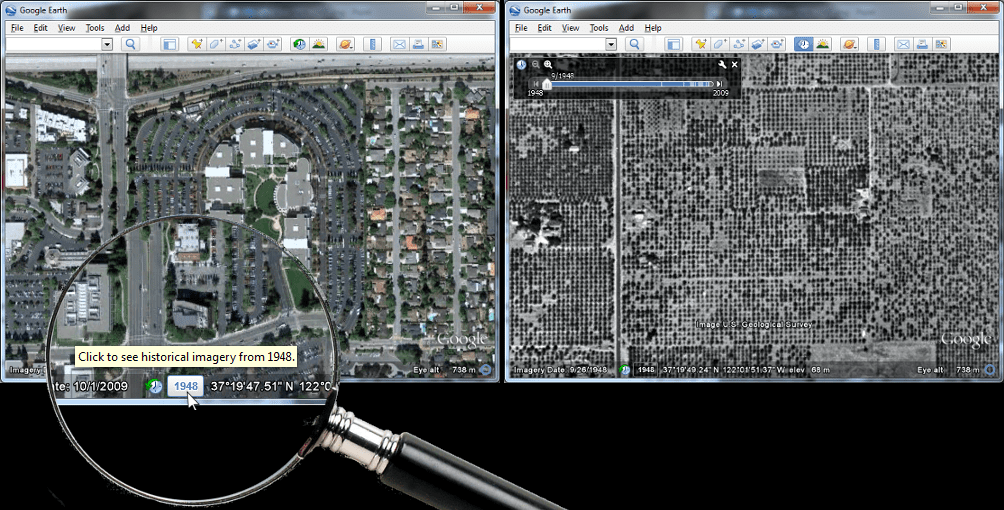The height and width of the screenshot is (510, 1004).
Task: Open Help menu in left Google Earth window
Action: (x=149, y=28)
